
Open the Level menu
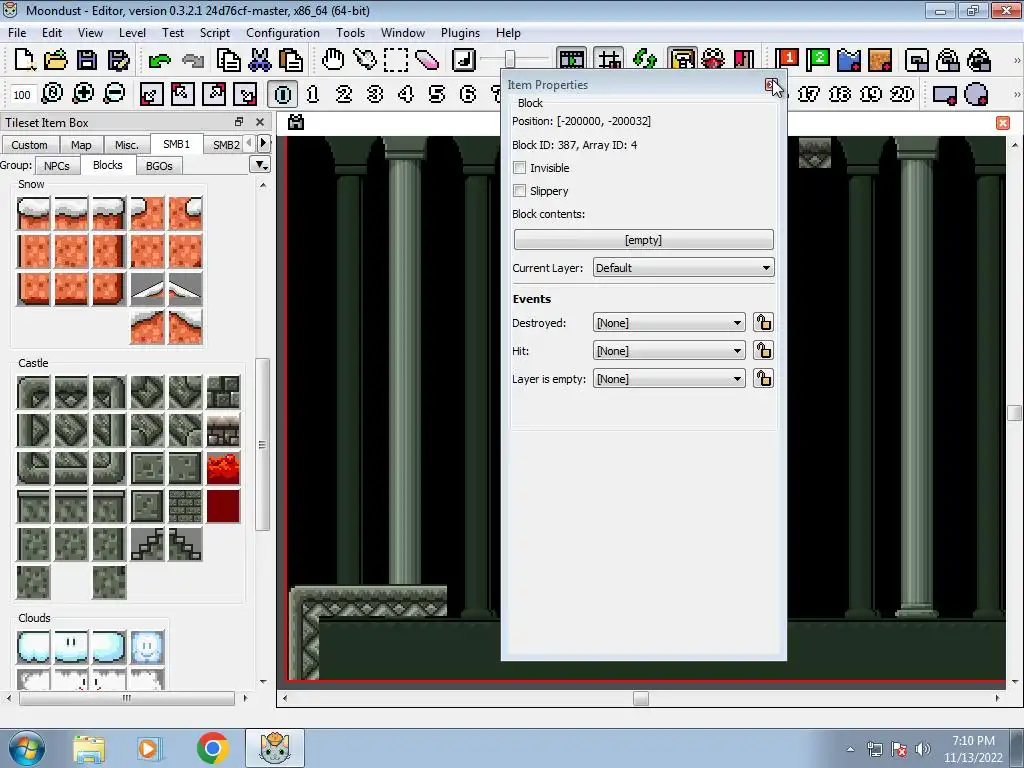(x=132, y=33)
